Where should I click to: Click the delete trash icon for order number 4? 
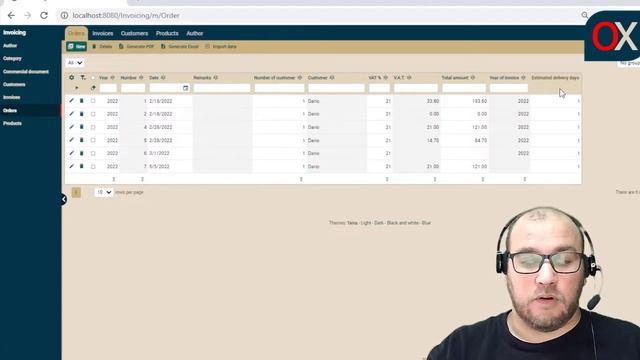click(82, 127)
